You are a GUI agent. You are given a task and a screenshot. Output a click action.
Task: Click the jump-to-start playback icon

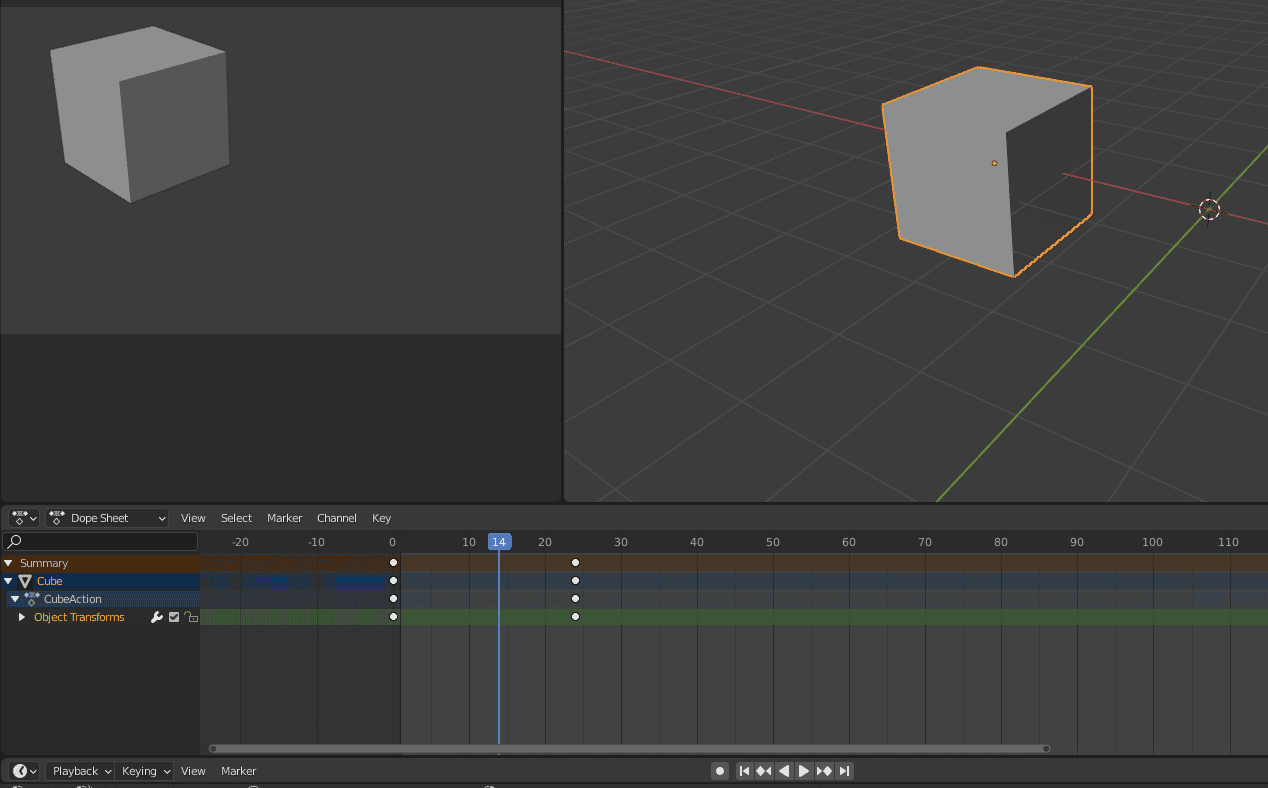pos(744,770)
